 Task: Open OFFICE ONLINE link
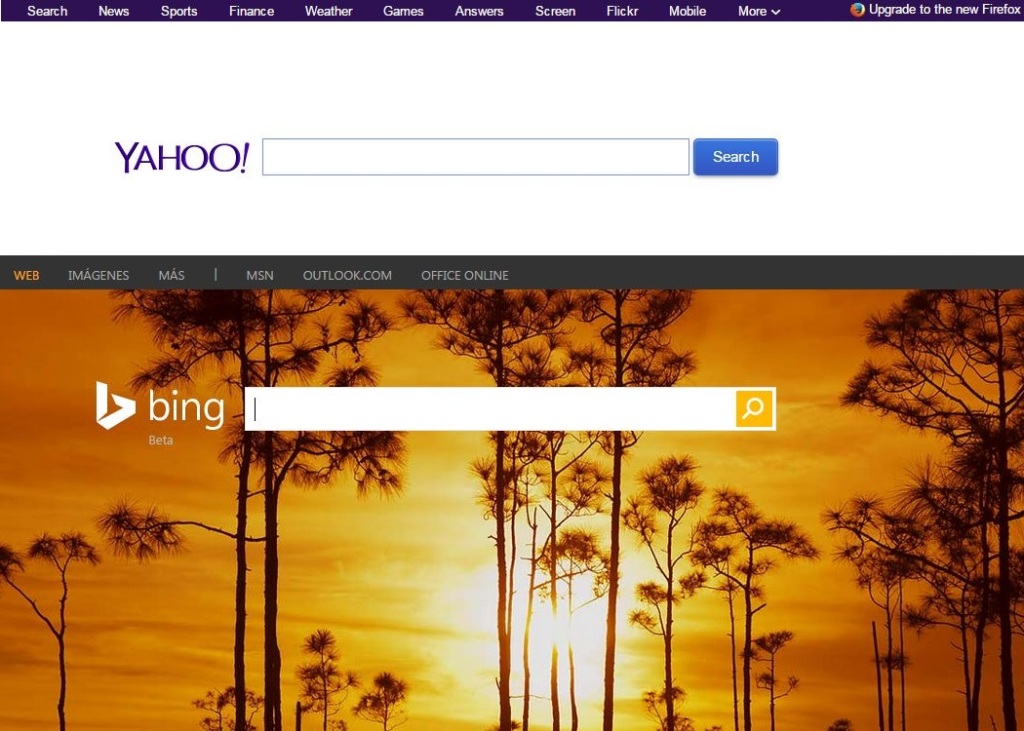(465, 276)
